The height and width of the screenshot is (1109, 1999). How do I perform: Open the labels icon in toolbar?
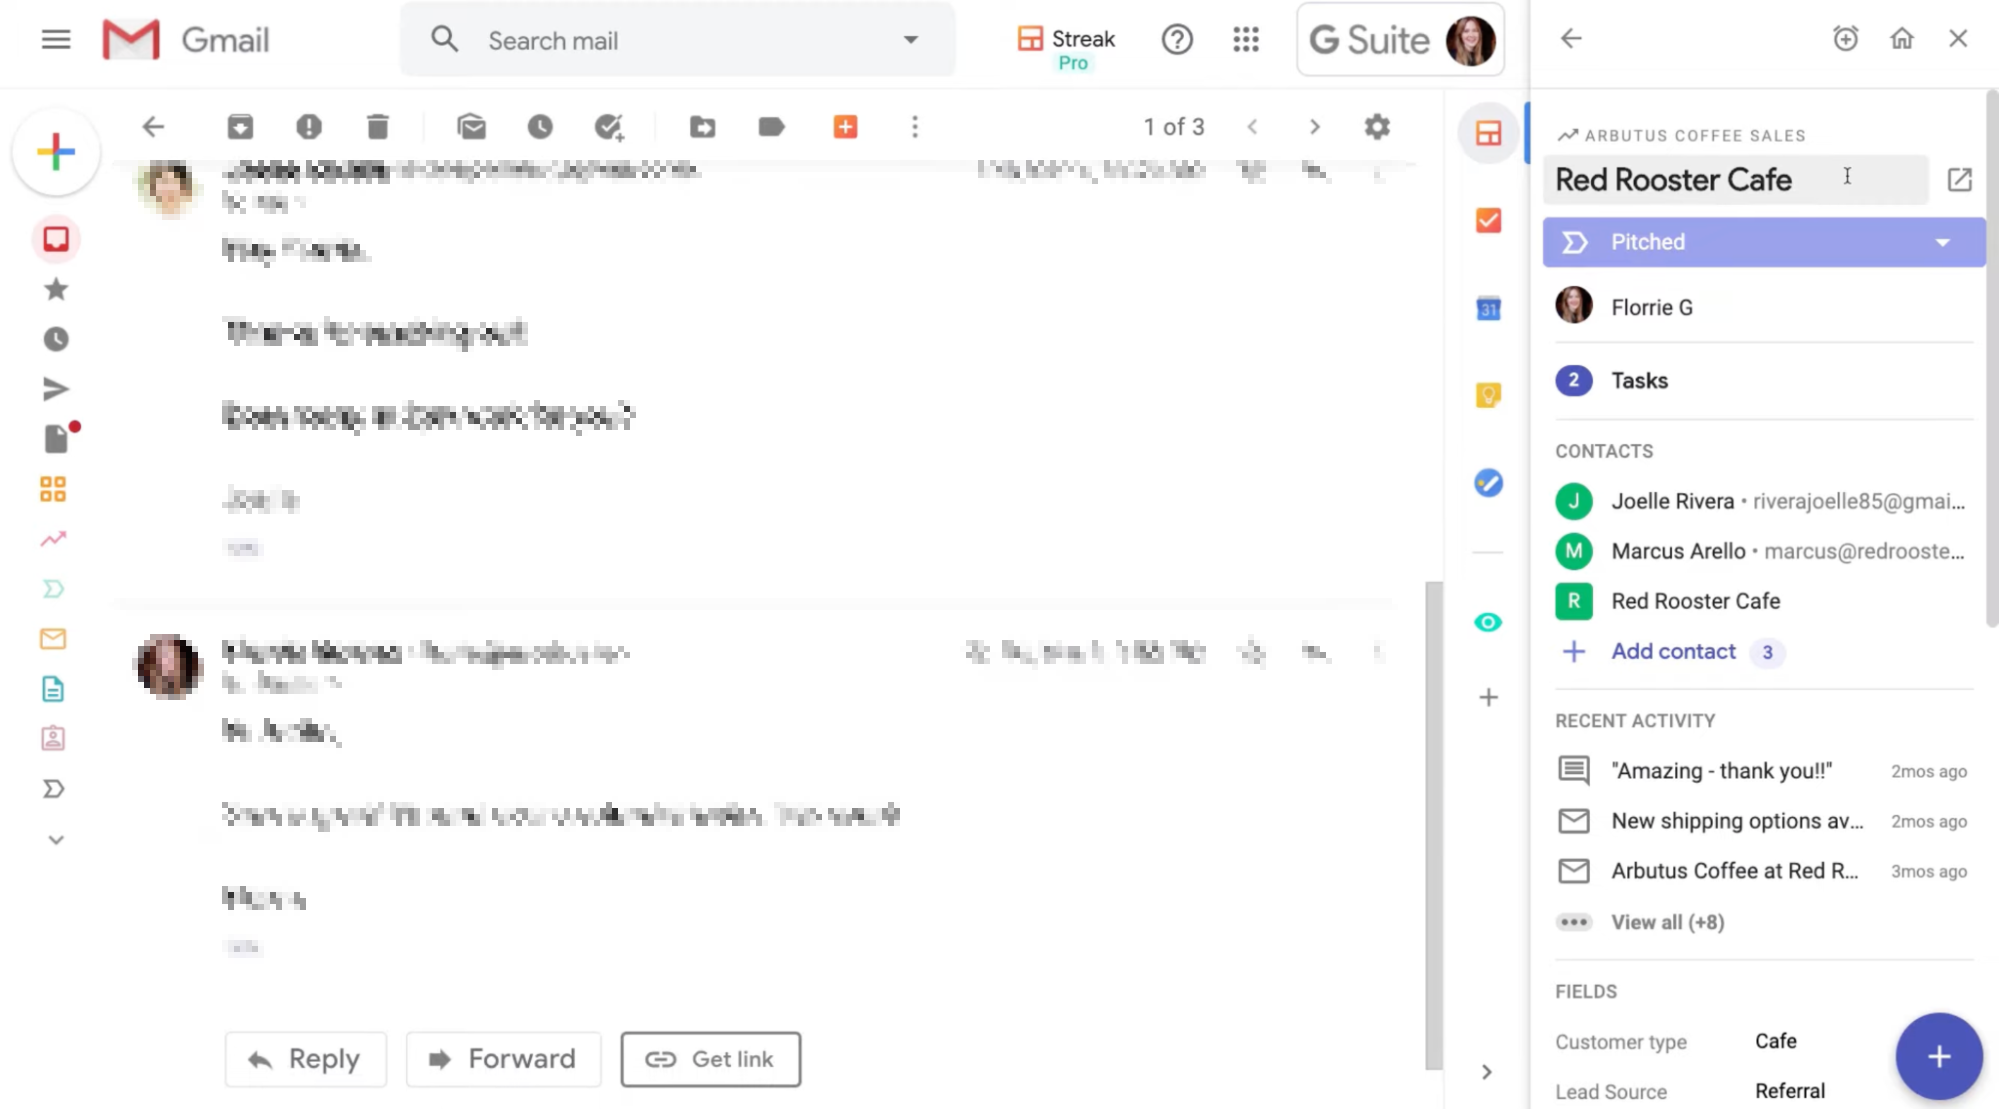[x=771, y=127]
